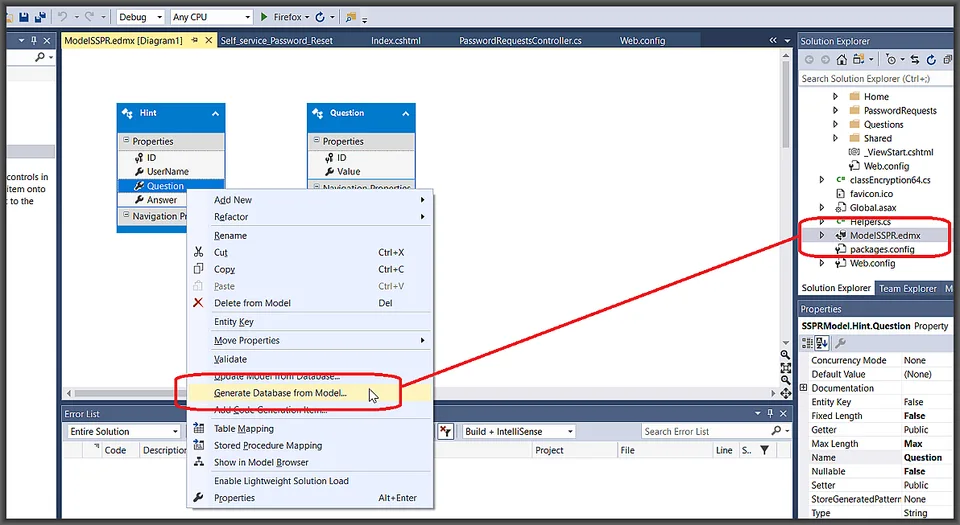
Task: Select packages.config in Solution Explorer
Action: click(882, 249)
